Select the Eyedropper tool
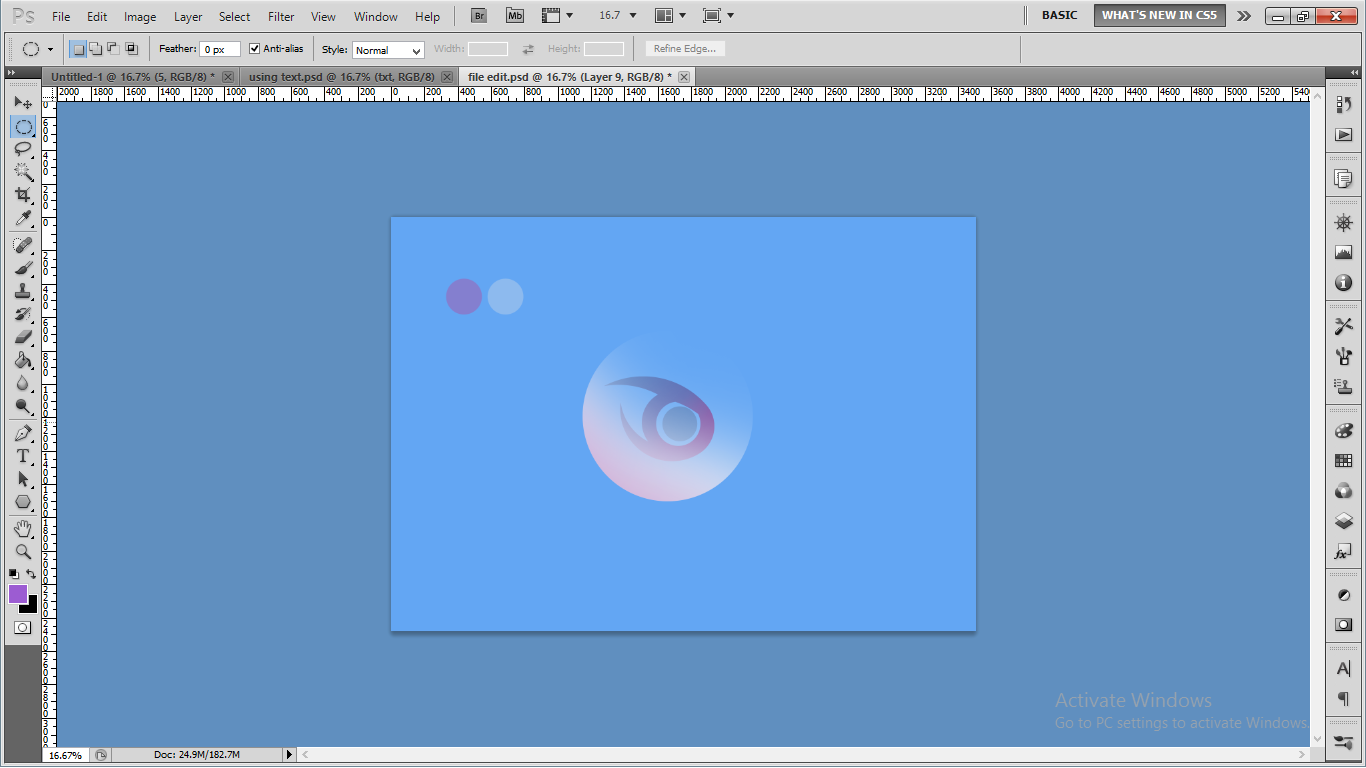The width and height of the screenshot is (1366, 768). pyautogui.click(x=22, y=218)
